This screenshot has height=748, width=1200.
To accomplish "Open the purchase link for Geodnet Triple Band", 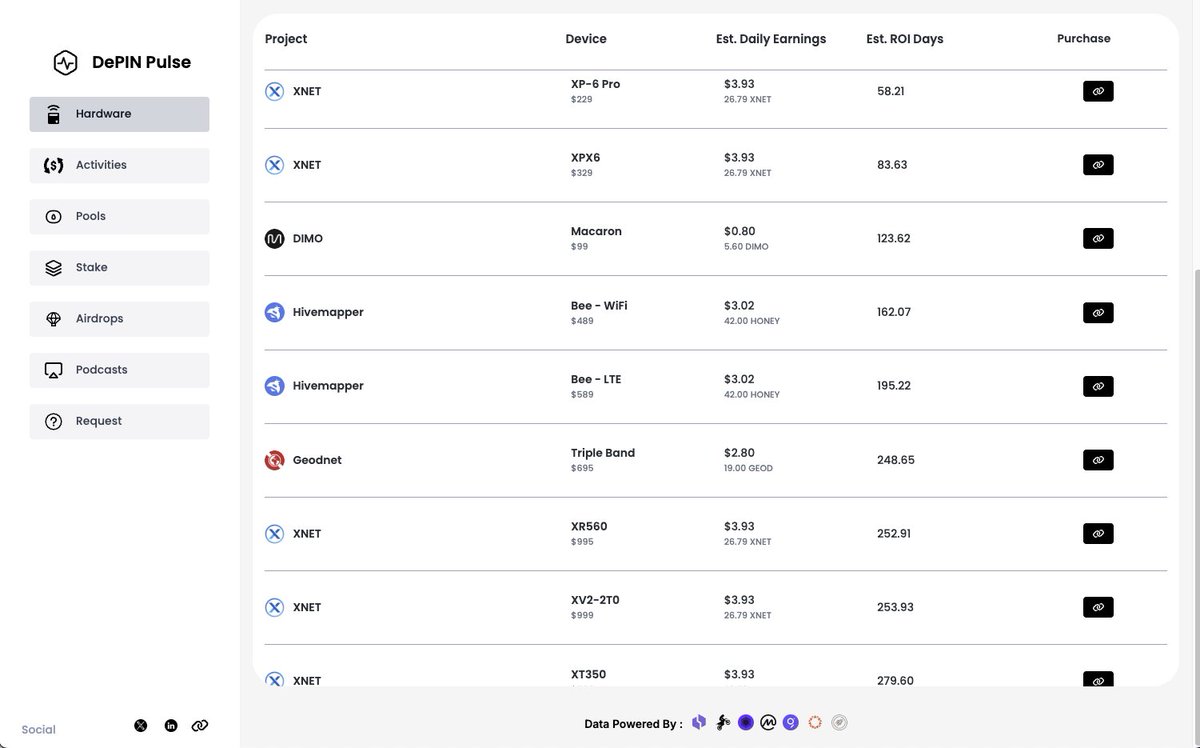I will 1098,460.
